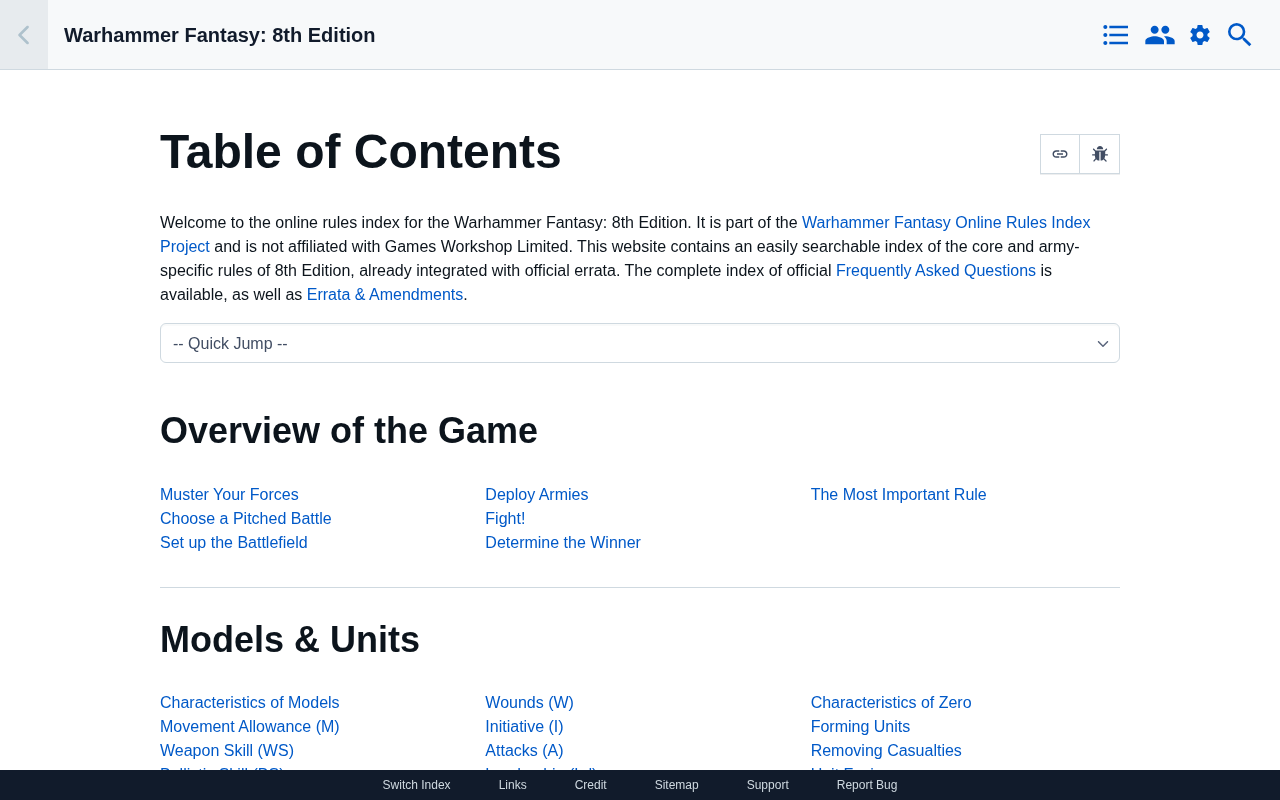The image size is (1280, 800).
Task: Copy page link via chain icon
Action: (x=1060, y=154)
